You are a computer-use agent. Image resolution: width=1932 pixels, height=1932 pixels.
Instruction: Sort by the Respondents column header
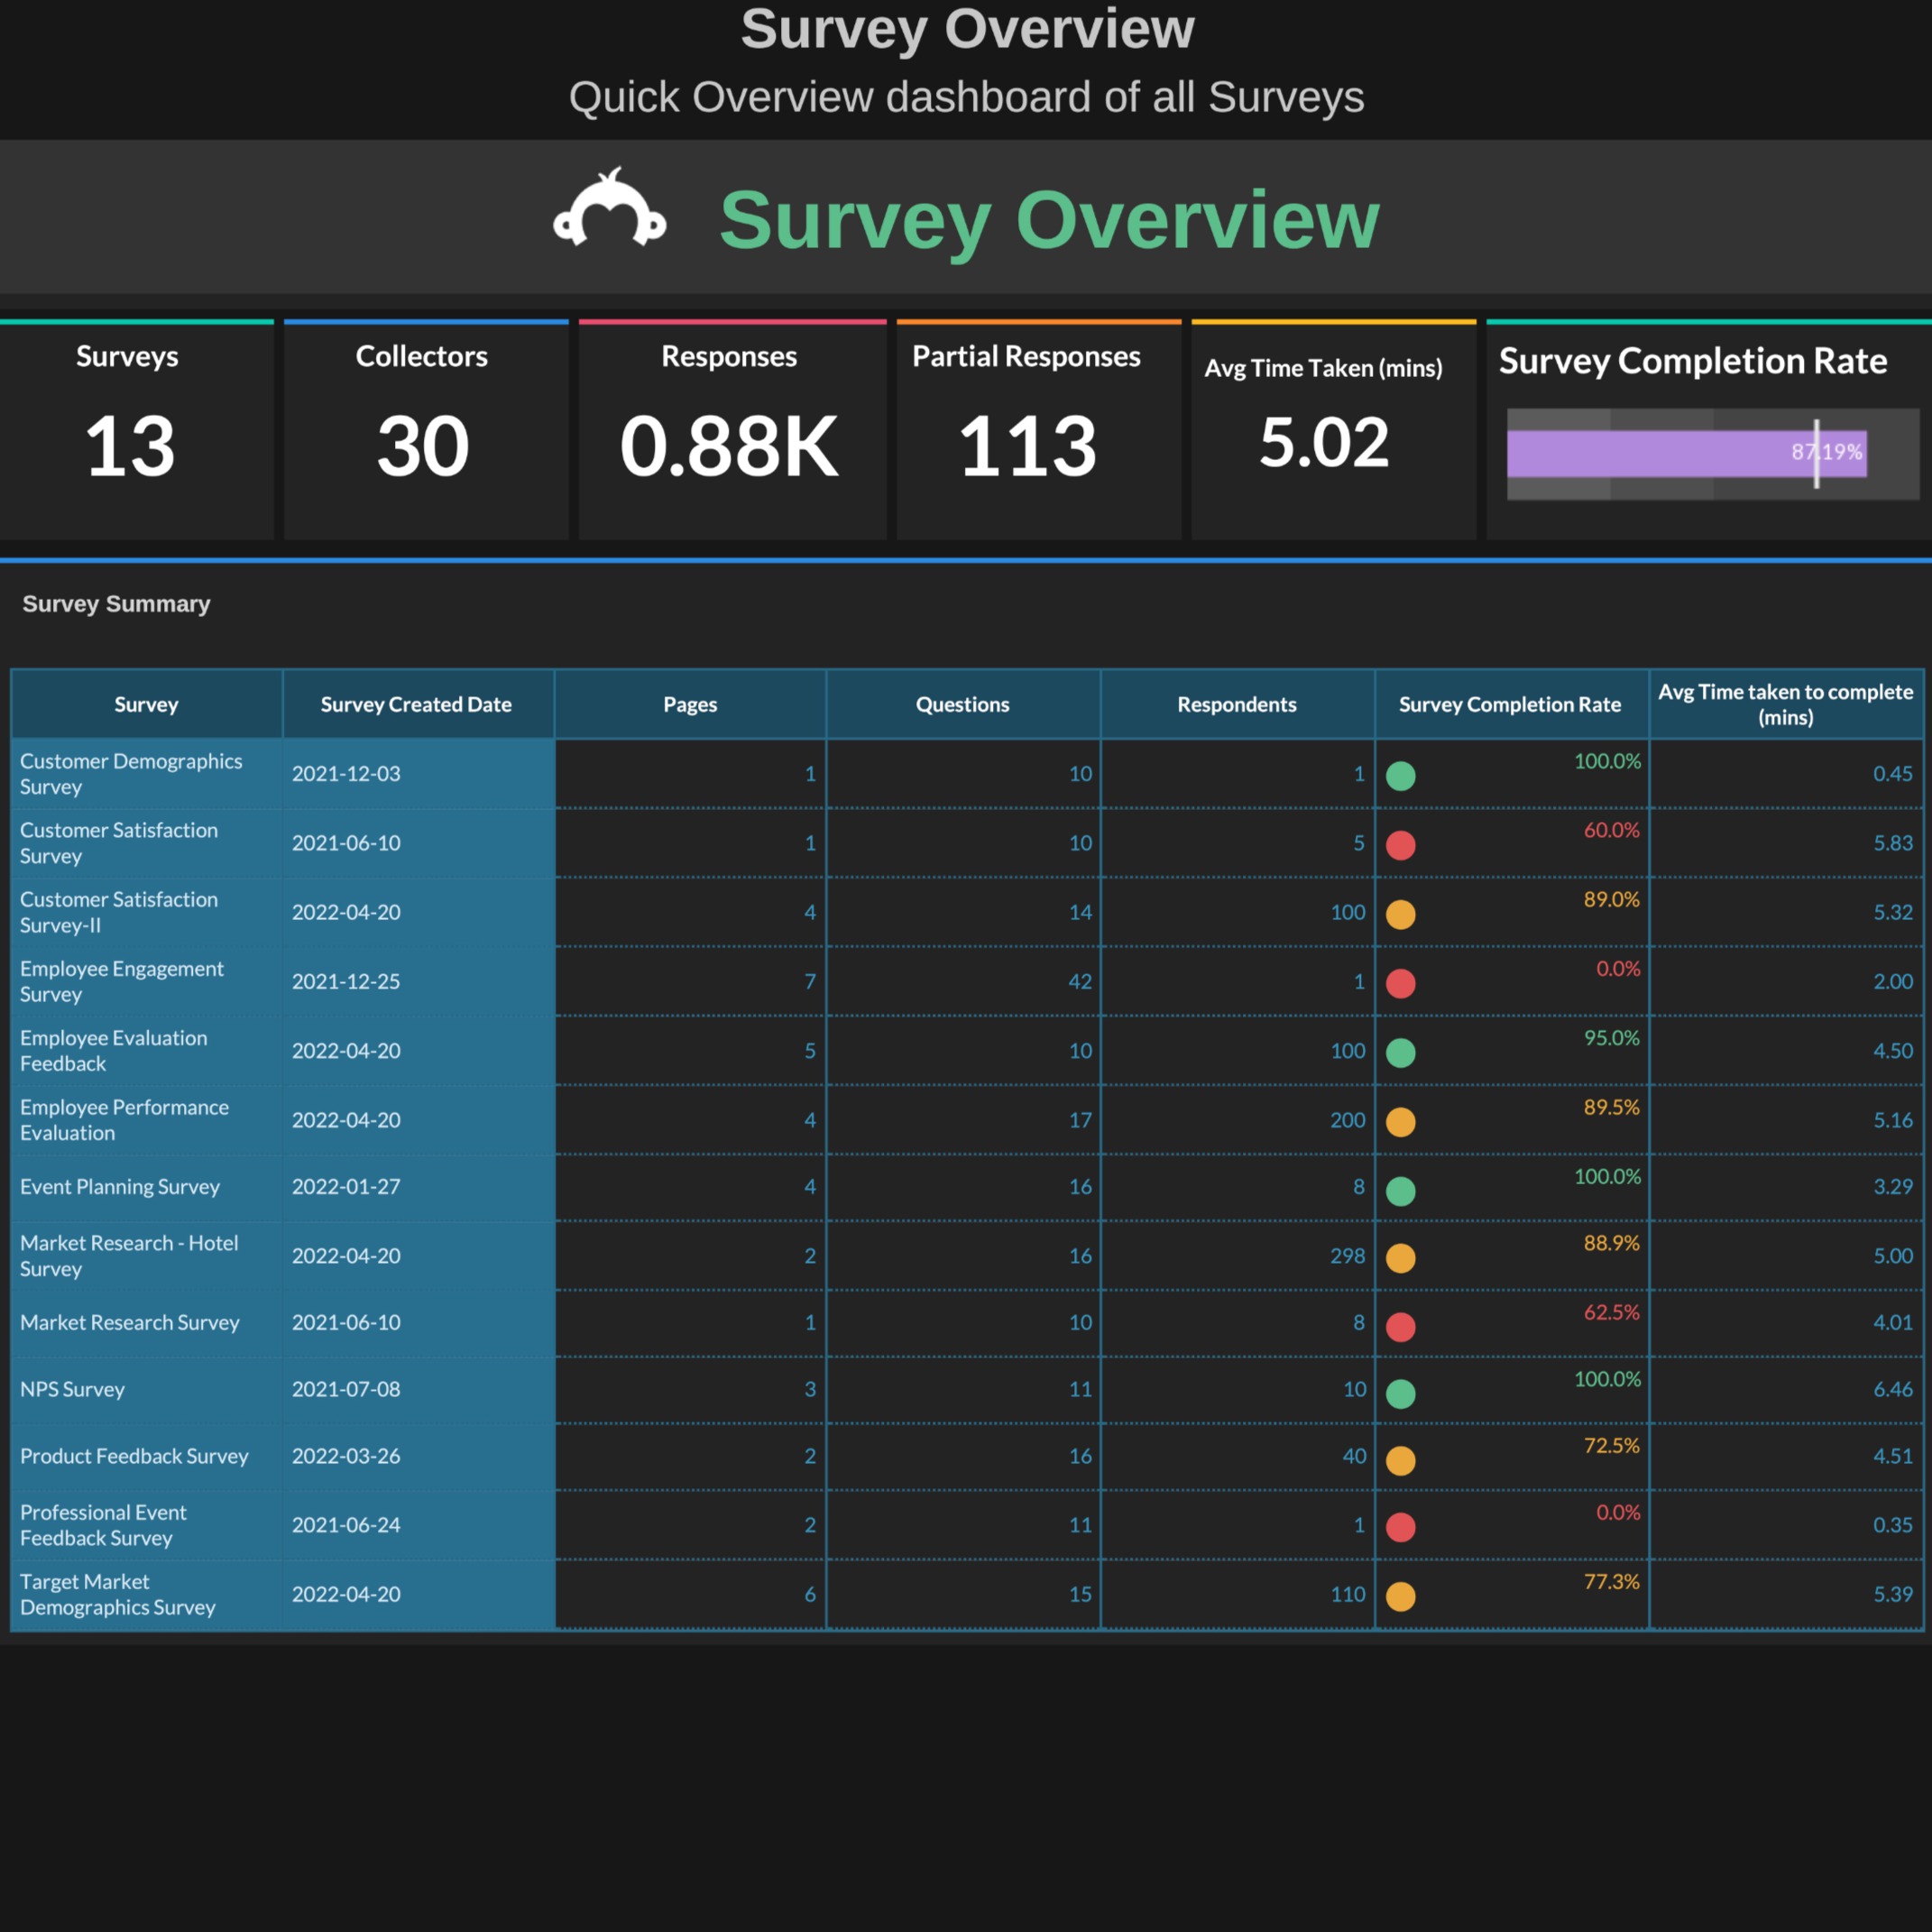pos(1237,704)
